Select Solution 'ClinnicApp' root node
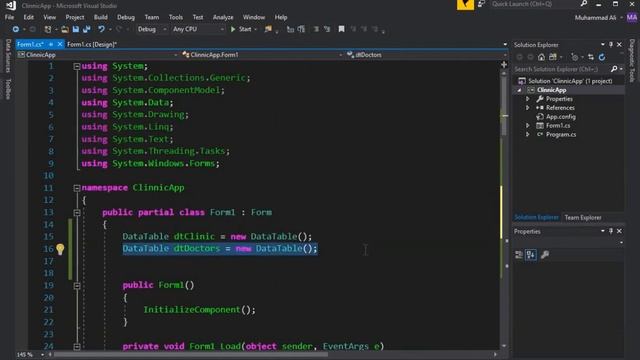The image size is (640, 360). point(570,81)
